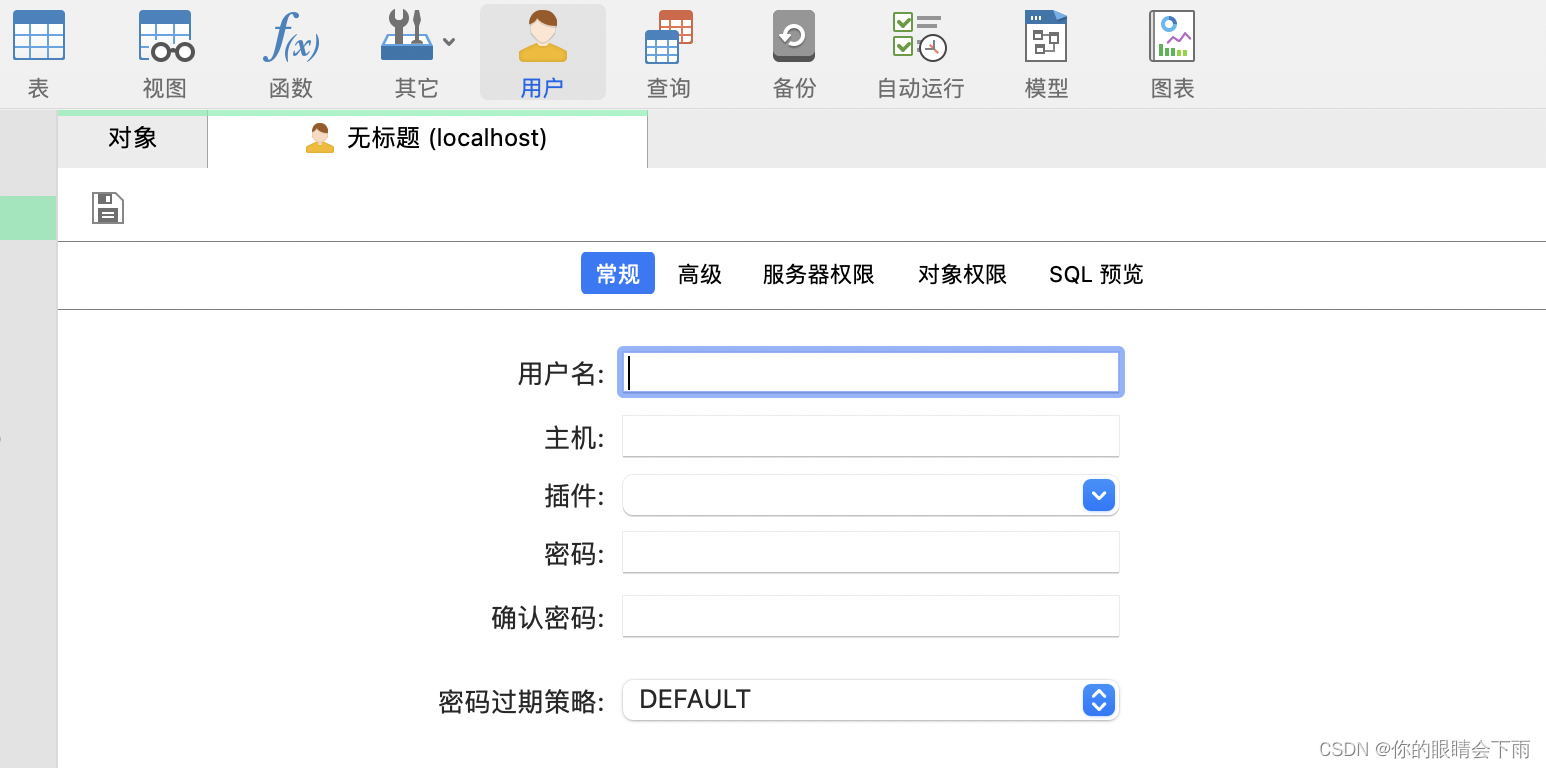Expand the arrow beside 其它 icon
Image resolution: width=1546 pixels, height=768 pixels.
tap(449, 41)
